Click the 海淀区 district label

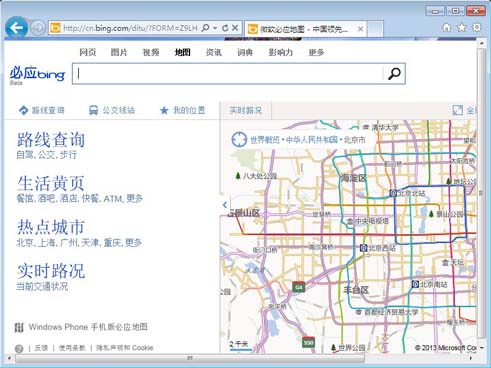pos(353,178)
